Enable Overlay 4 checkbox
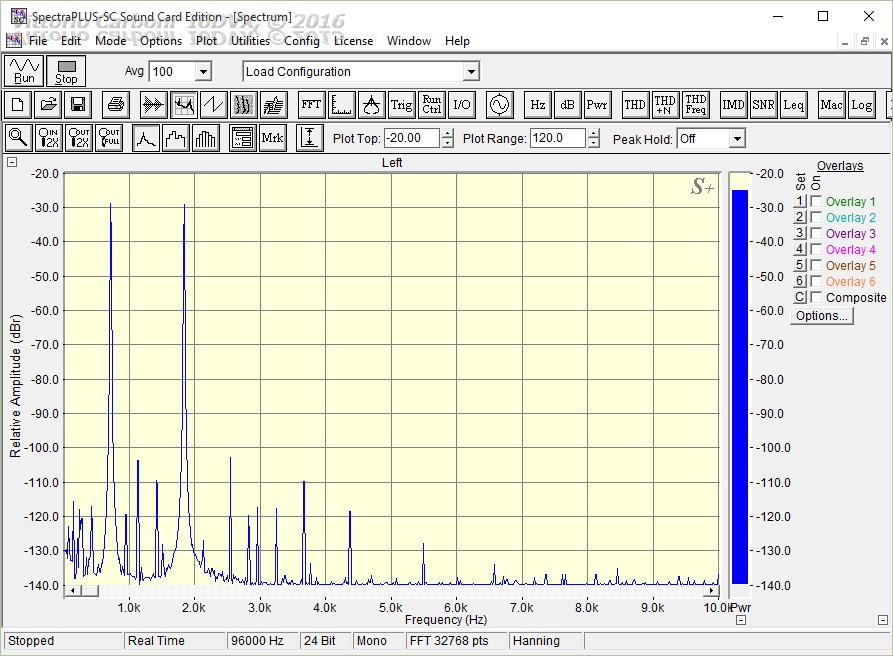Viewport: 893px width, 656px height. (x=816, y=249)
